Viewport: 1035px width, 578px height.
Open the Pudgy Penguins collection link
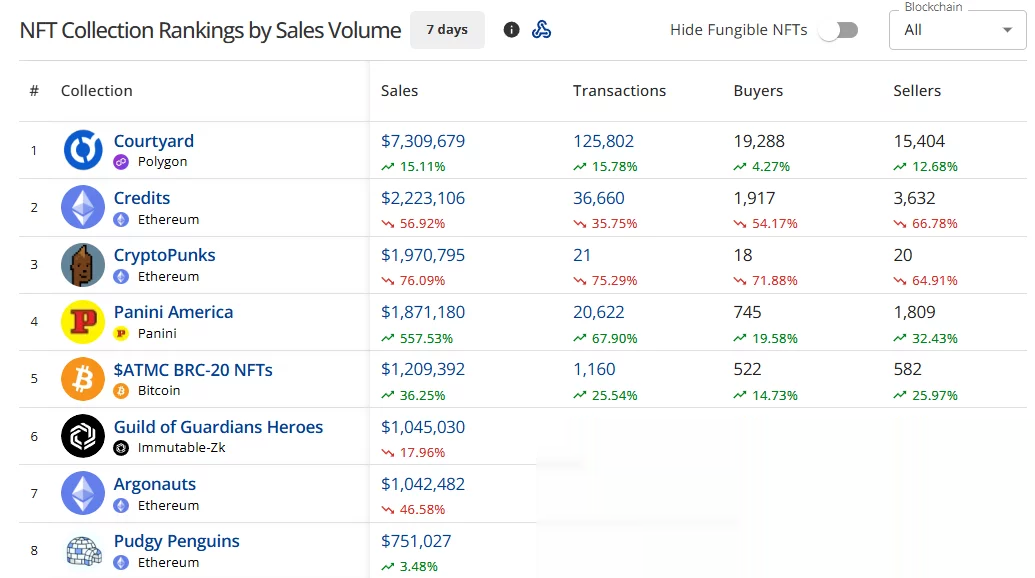[x=176, y=541]
